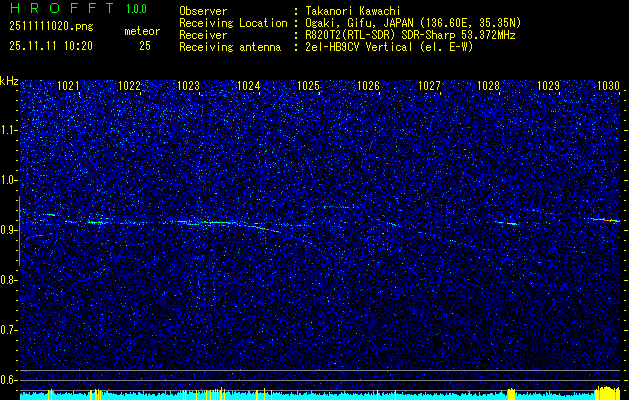Click the 1.0 kHz frequency label
The width and height of the screenshot is (629, 400).
click(8, 180)
